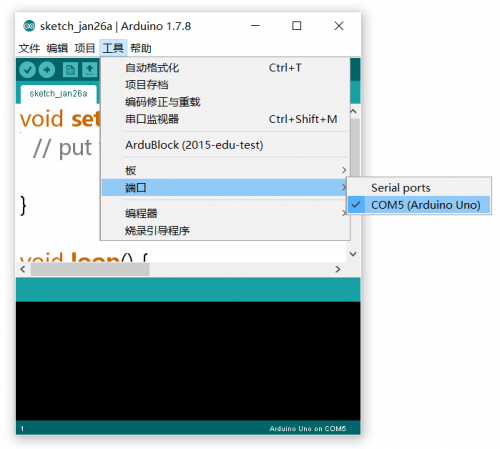Select 编码修正与重载 menu entry
500x449 pixels.
(226, 102)
